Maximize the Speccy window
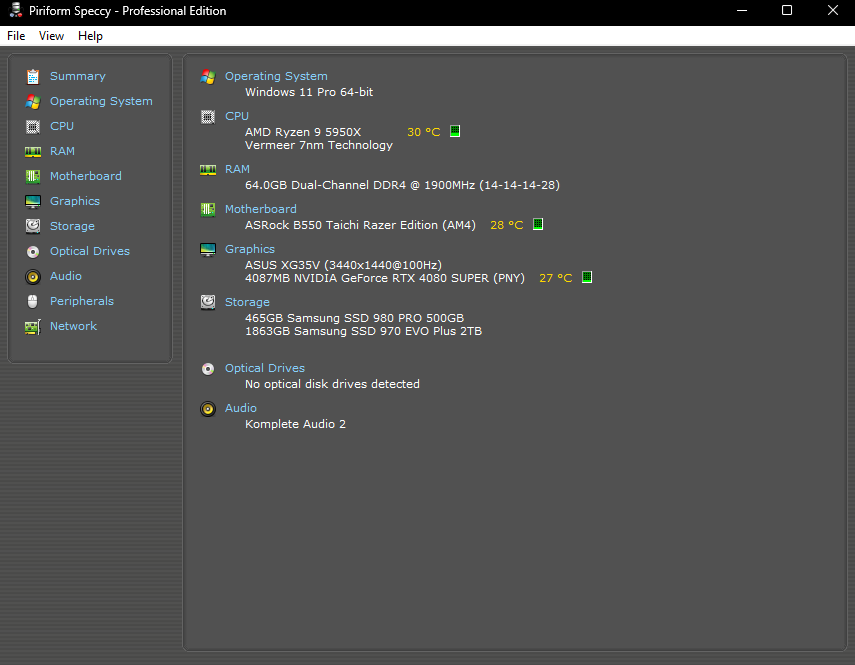 tap(787, 10)
